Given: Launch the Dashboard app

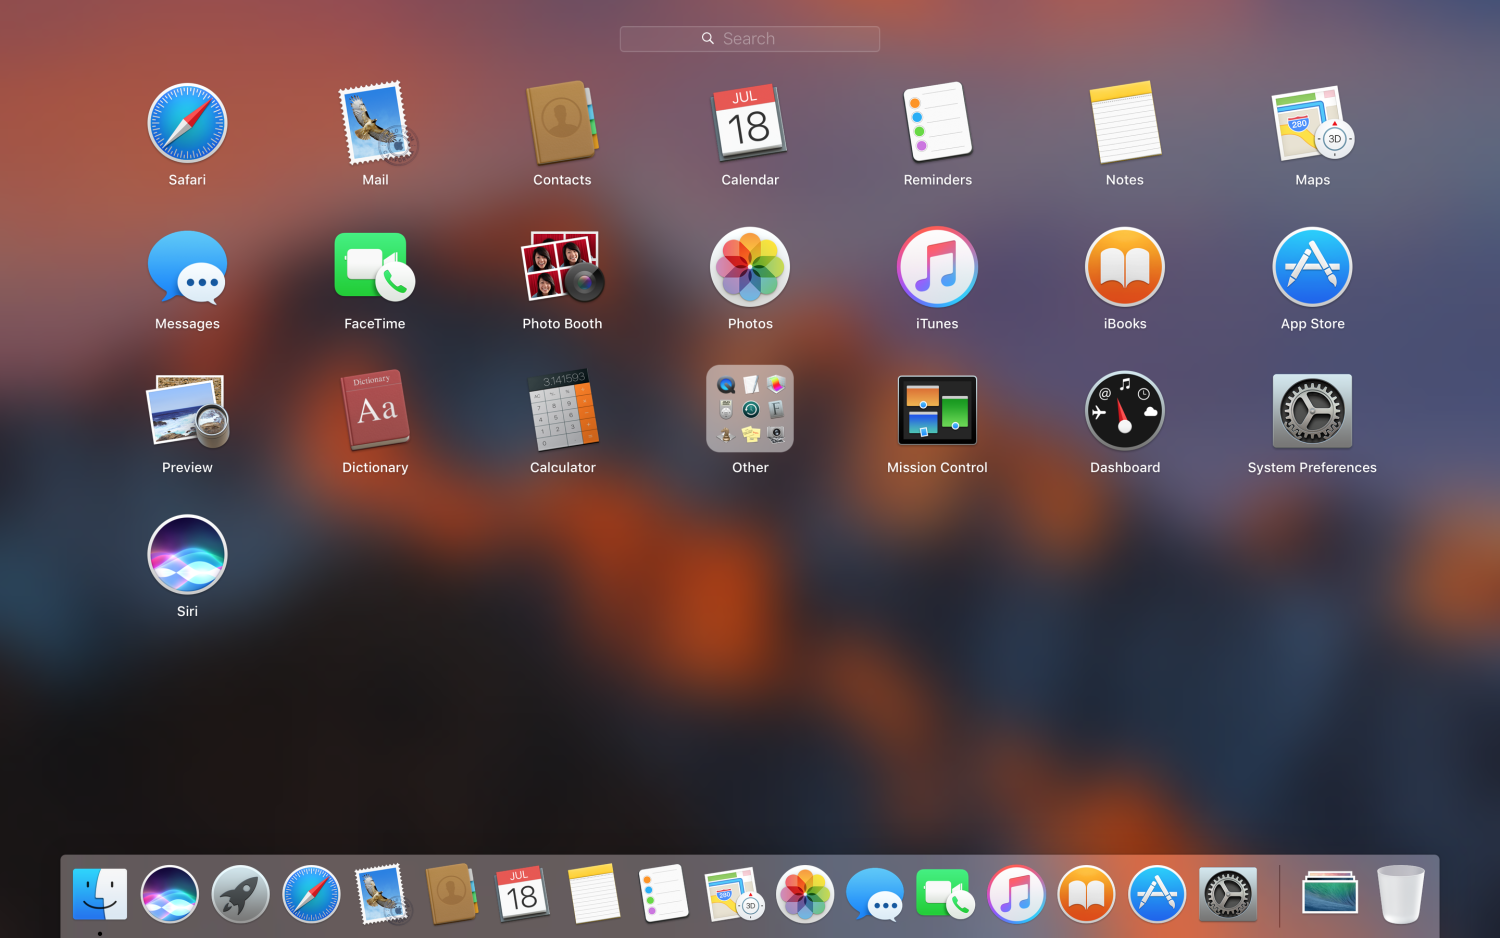Looking at the screenshot, I should pyautogui.click(x=1125, y=411).
